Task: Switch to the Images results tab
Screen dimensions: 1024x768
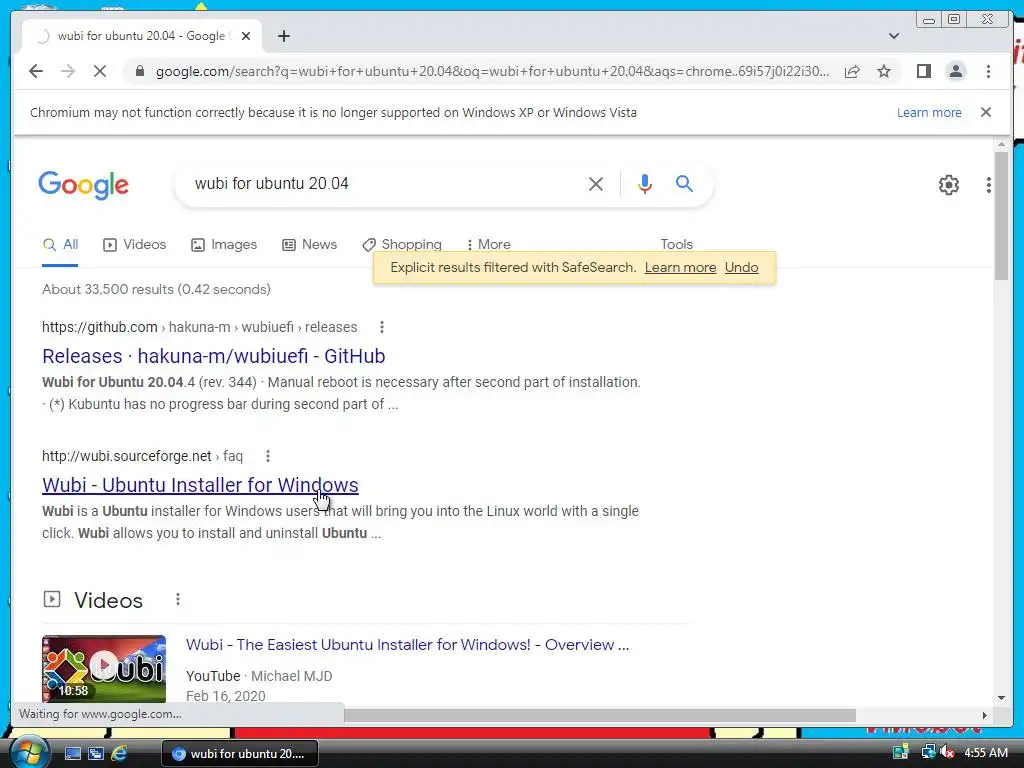Action: [224, 245]
